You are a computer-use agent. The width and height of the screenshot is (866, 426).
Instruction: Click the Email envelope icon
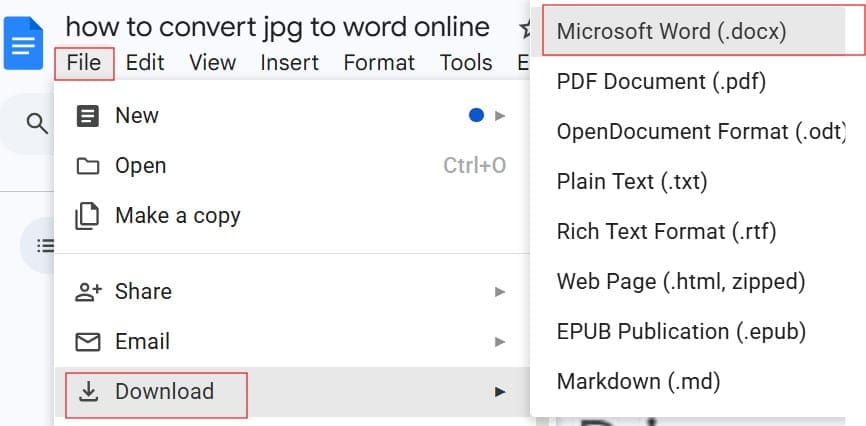[x=88, y=343]
